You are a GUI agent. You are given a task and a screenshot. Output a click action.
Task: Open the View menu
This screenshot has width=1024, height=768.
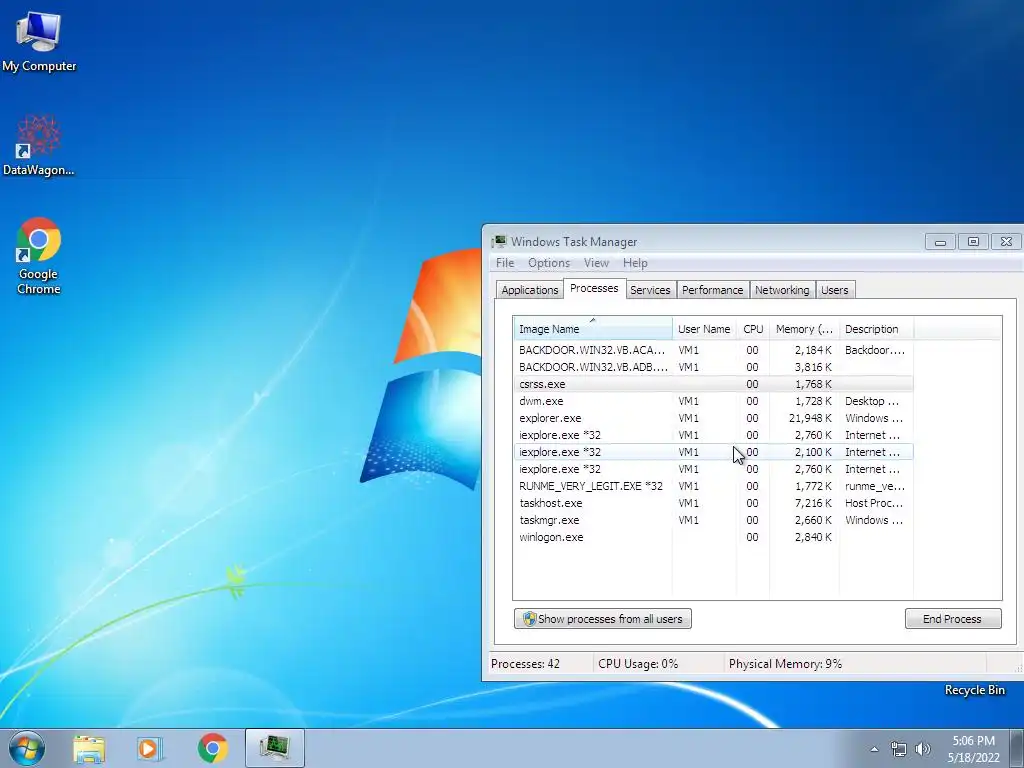click(x=596, y=263)
